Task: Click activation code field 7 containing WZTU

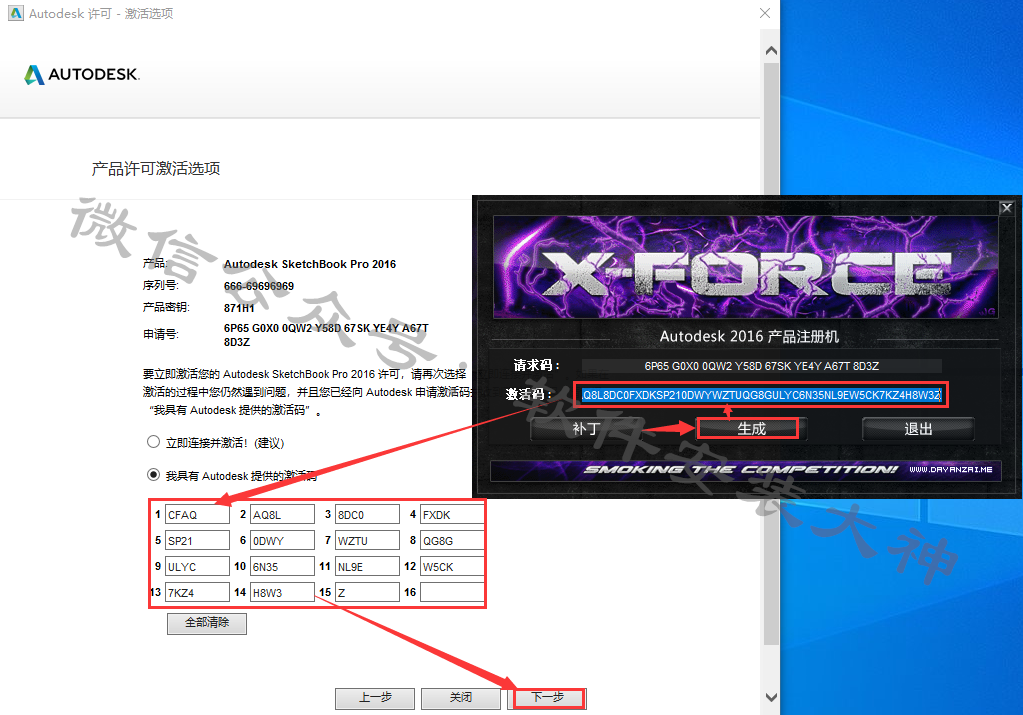Action: 367,541
